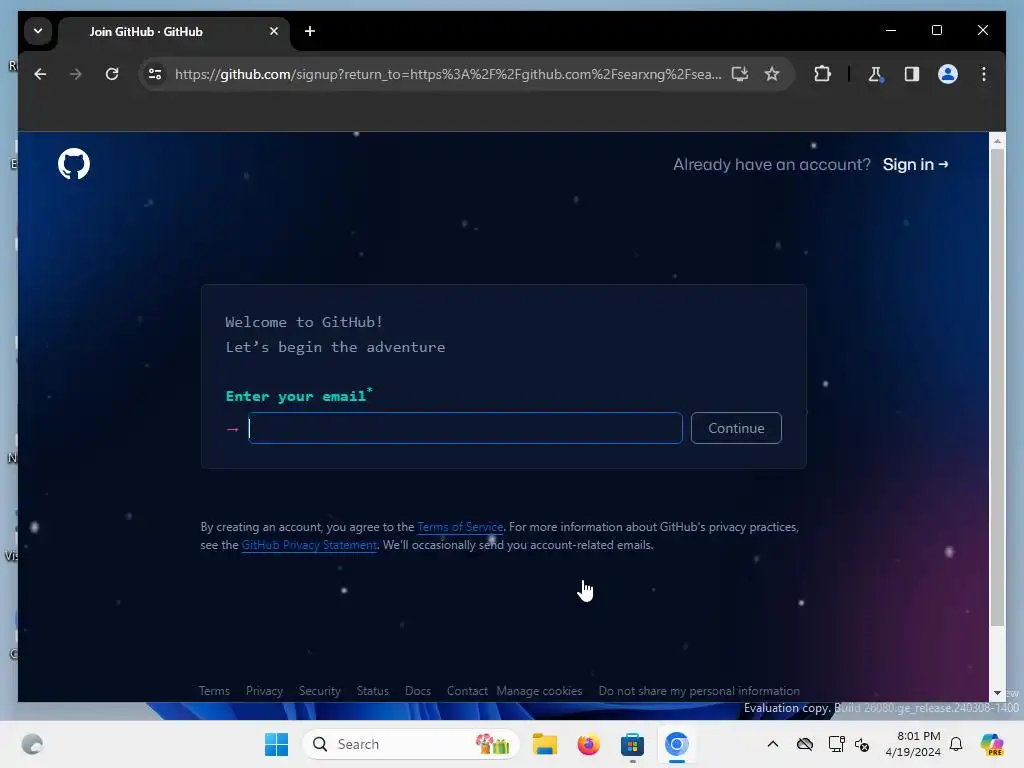Click the muted volume tray icon
Viewport: 1024px width, 768px height.
(x=862, y=744)
